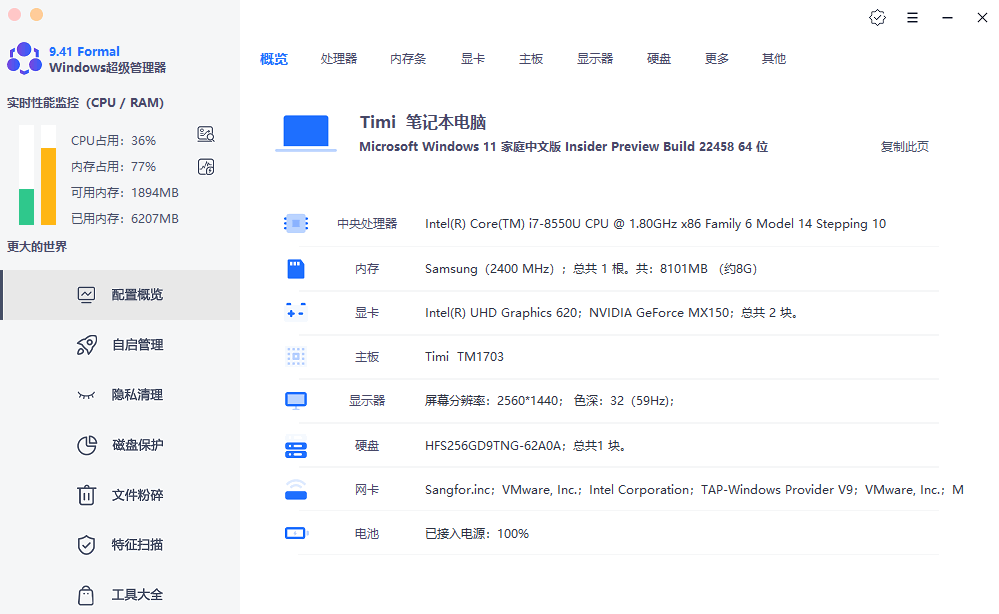Click the red traffic-light dot at top left
This screenshot has width=999, height=614.
[x=15, y=14]
